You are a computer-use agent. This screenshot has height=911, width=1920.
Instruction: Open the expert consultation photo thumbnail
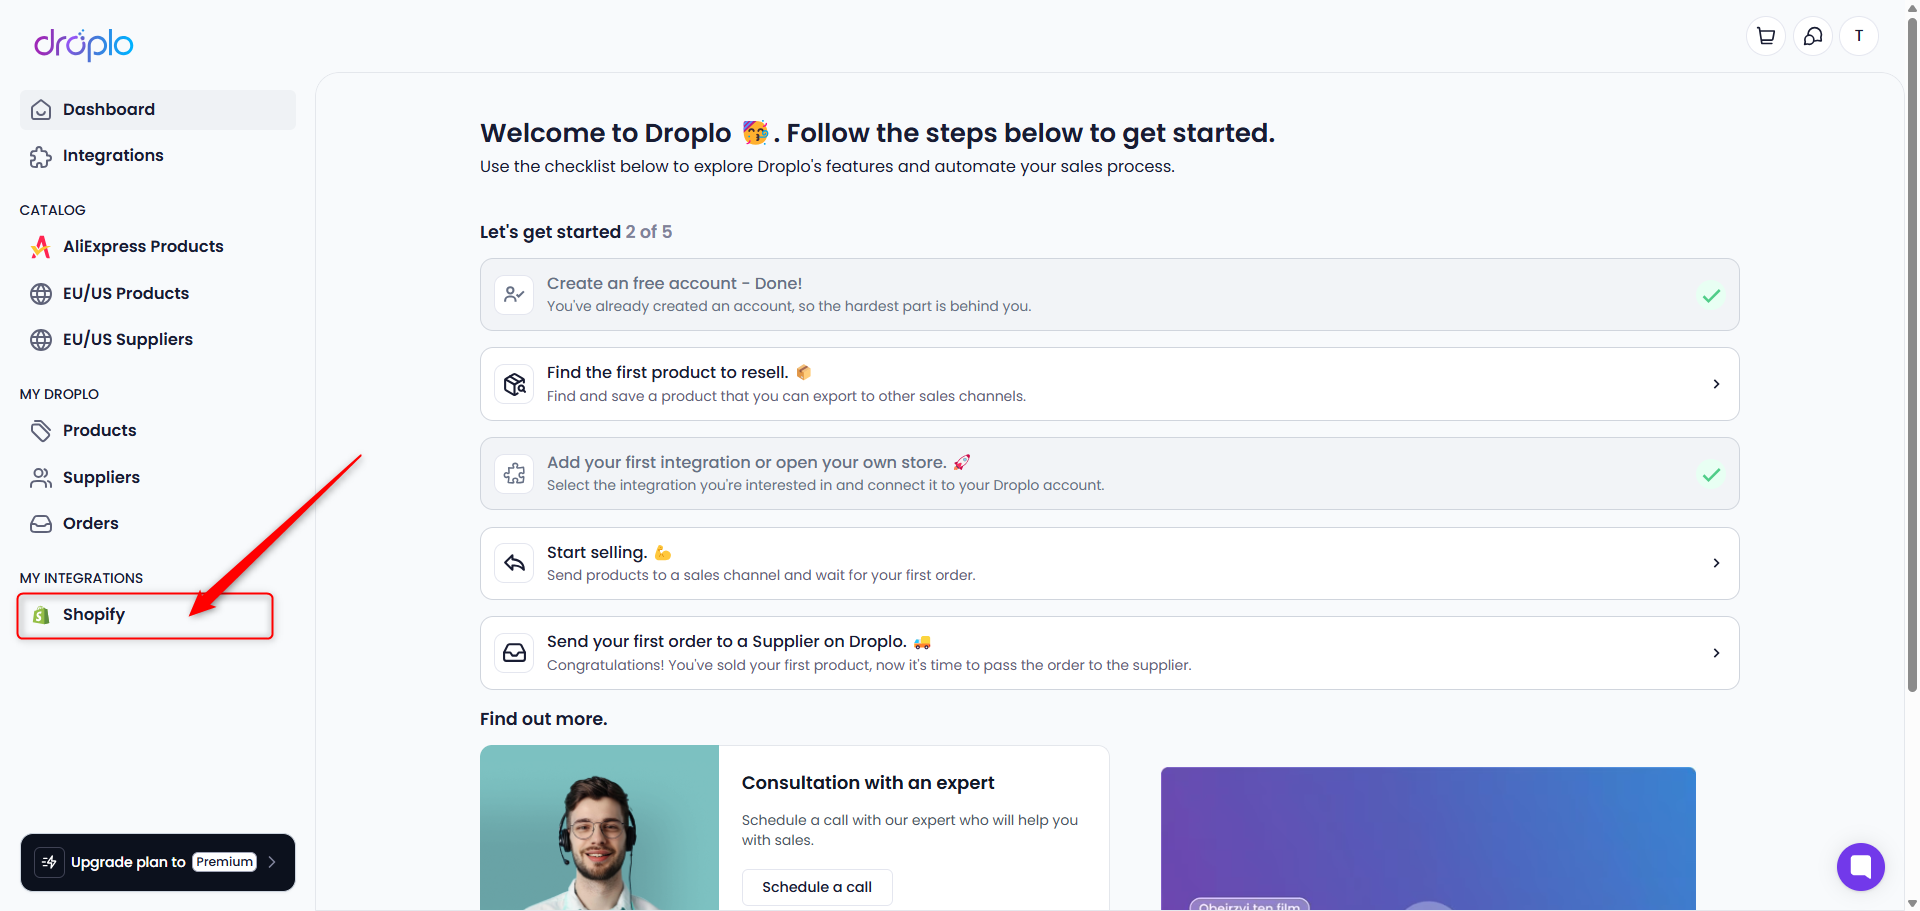tap(600, 828)
